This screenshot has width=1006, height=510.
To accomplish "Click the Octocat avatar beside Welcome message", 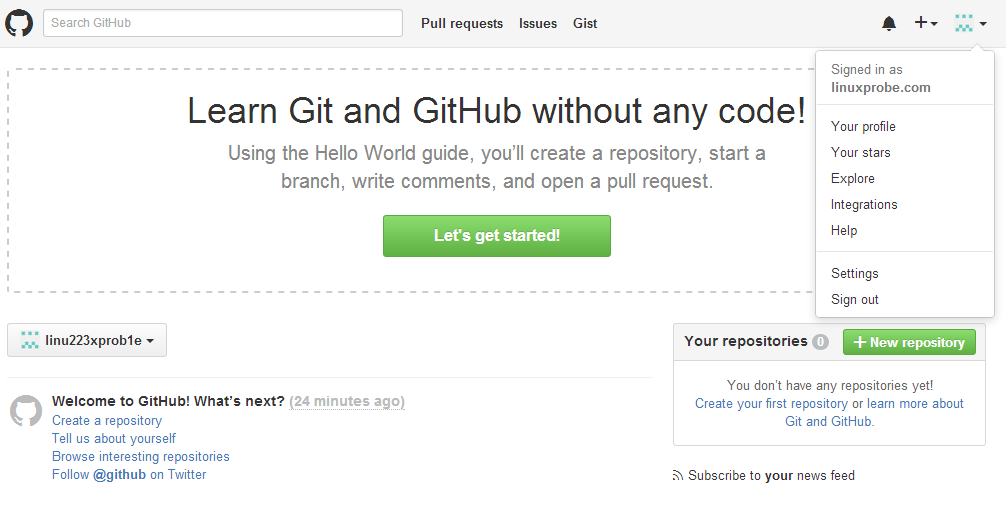I will [26, 411].
